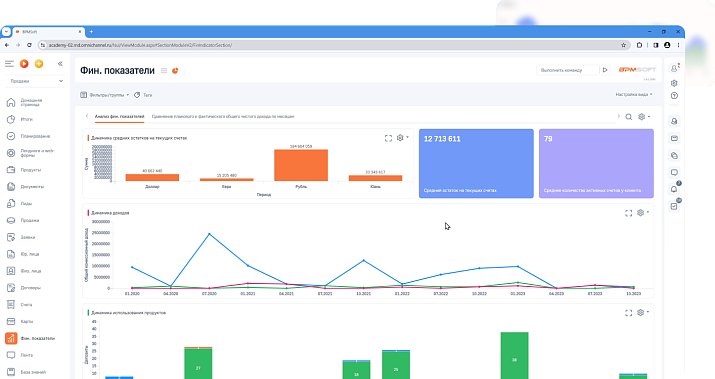Open the notifications bell on the right panel
Viewport: 715px width, 379px height.
674,189
